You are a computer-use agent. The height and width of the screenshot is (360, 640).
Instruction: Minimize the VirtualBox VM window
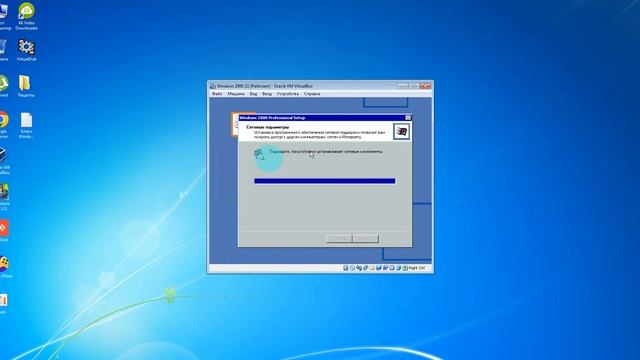[402, 86]
